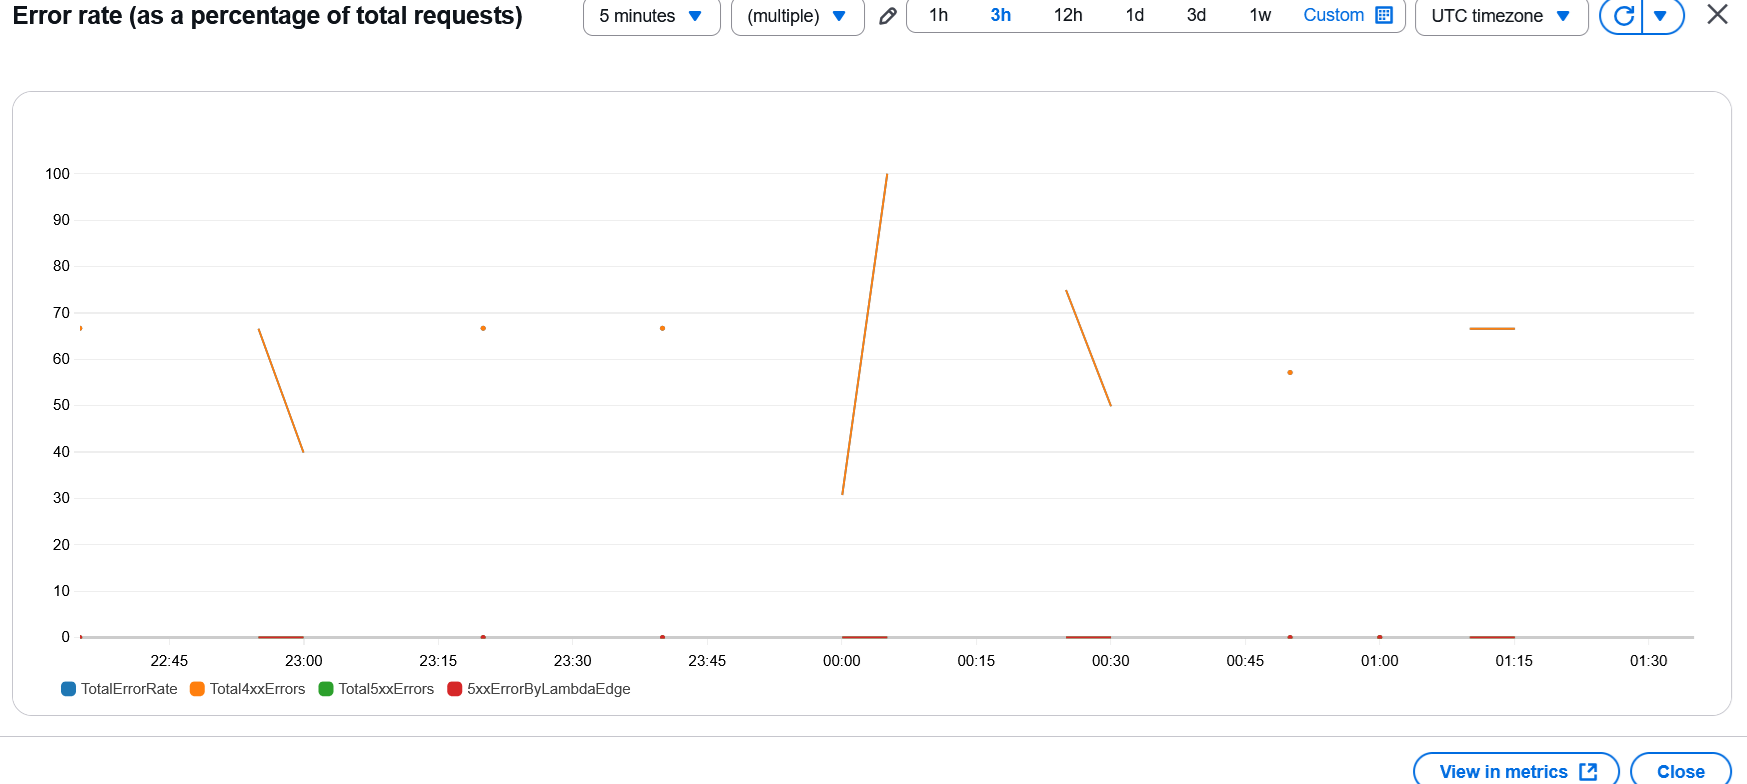Expand the 5 minutes period dropdown

[x=651, y=16]
